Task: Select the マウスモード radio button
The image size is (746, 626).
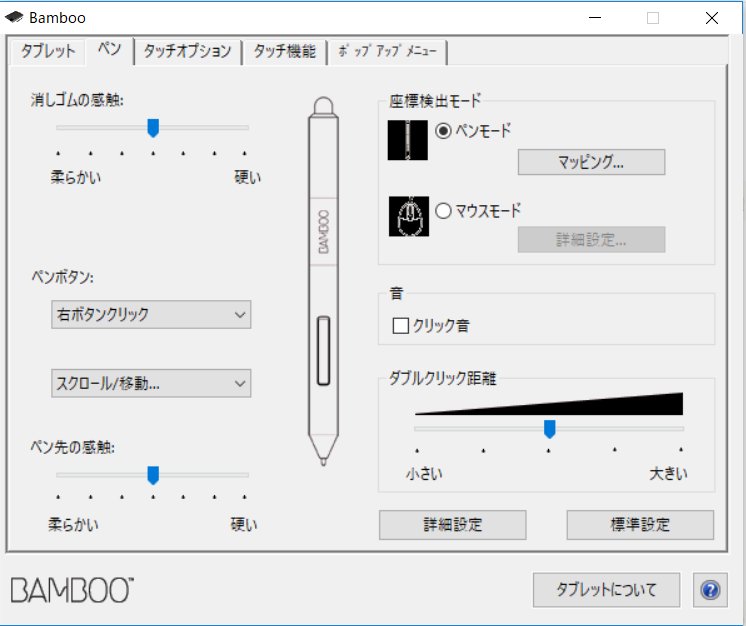Action: (443, 210)
